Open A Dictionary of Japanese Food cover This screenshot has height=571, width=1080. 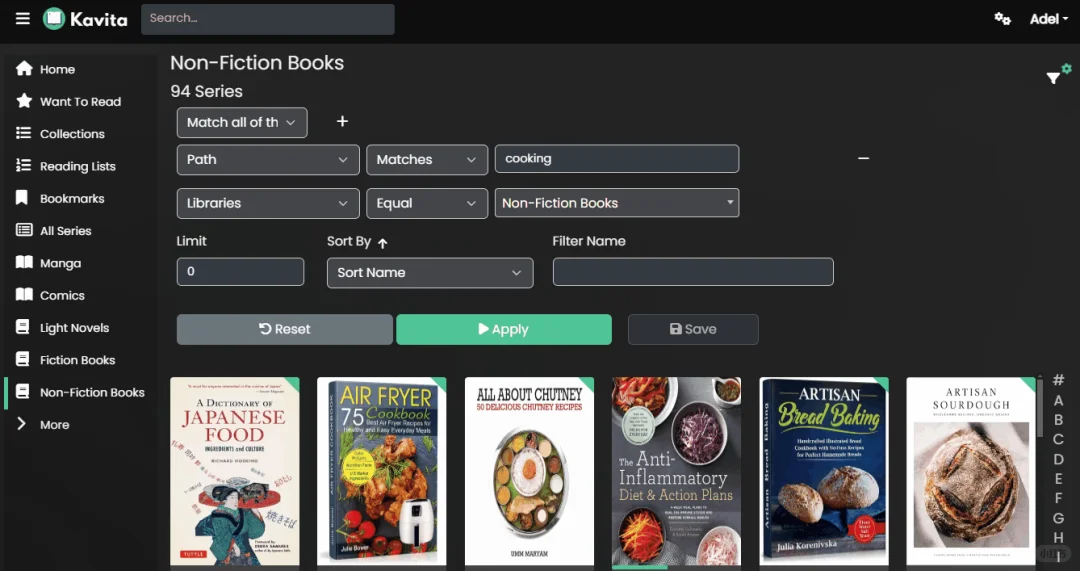coord(235,471)
